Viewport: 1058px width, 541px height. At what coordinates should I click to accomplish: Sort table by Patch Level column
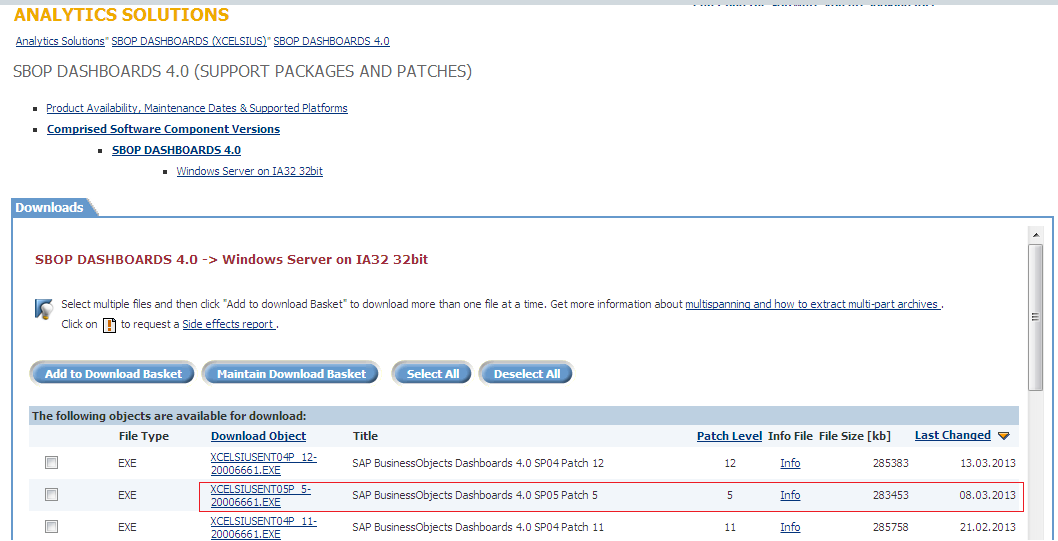point(729,436)
